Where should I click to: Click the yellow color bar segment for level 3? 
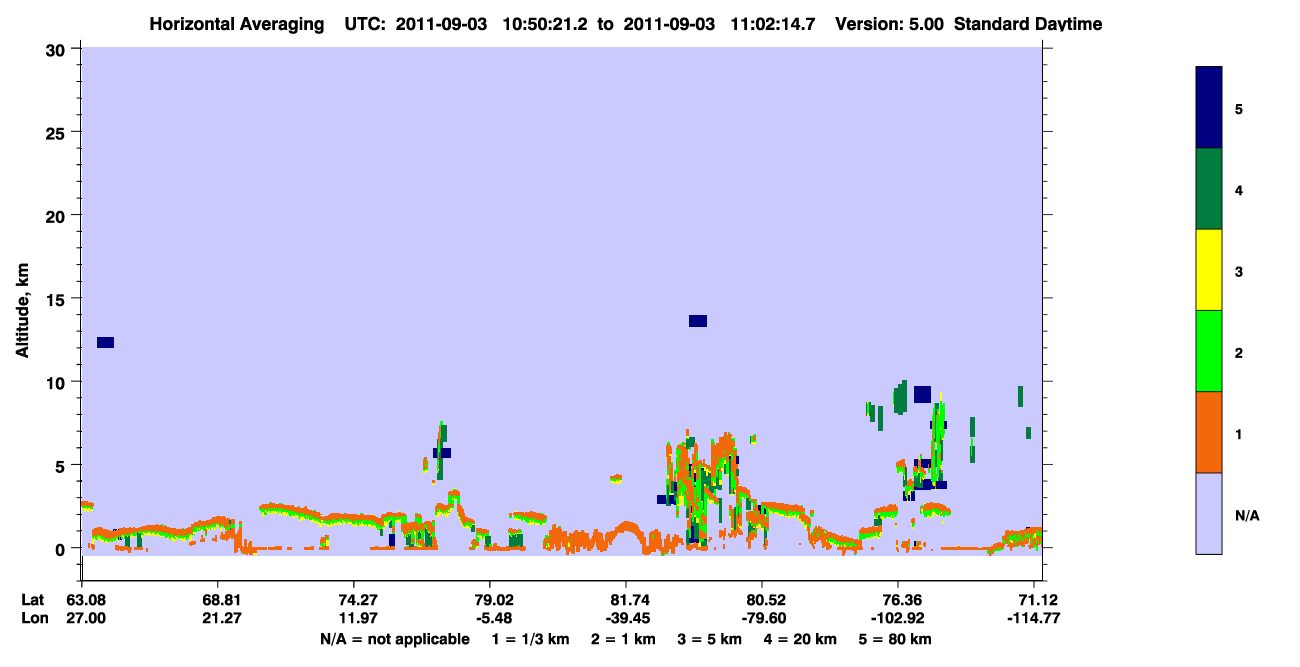click(1209, 270)
